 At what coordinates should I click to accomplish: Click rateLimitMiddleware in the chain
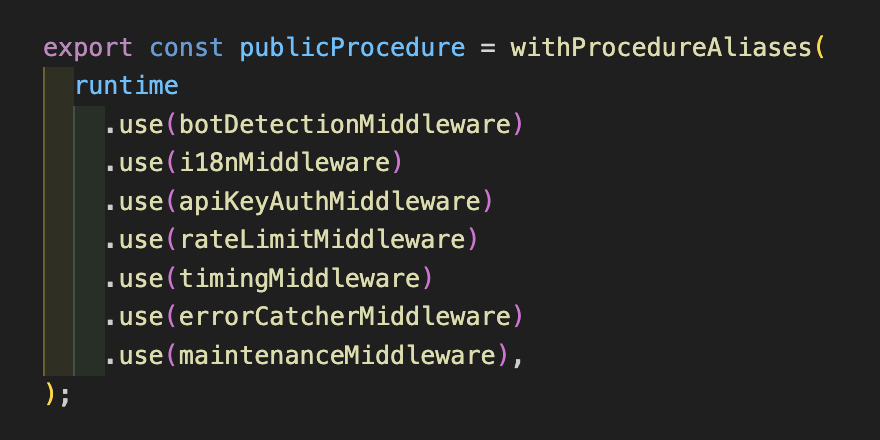tap(322, 240)
